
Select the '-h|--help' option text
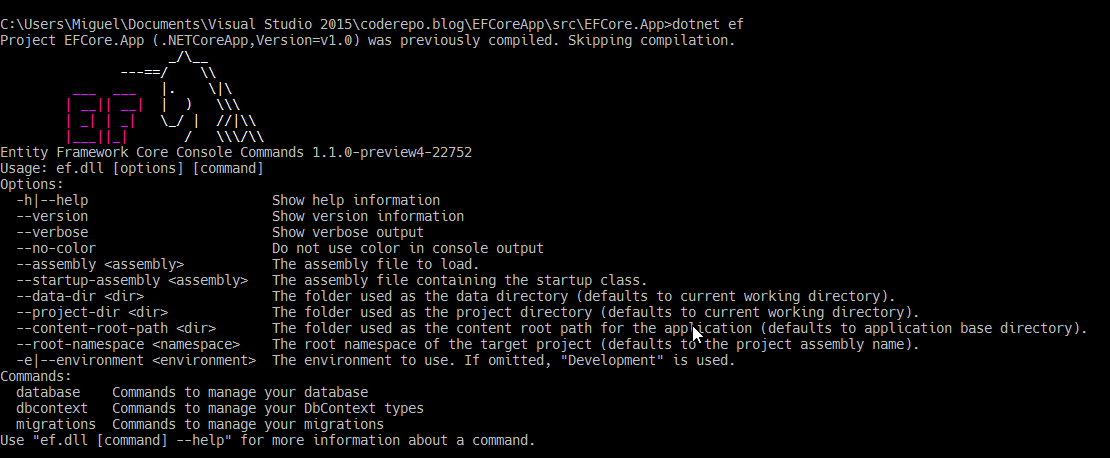click(52, 200)
